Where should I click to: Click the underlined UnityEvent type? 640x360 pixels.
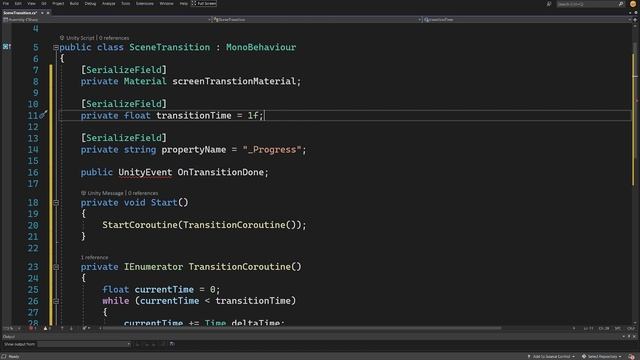tap(145, 172)
